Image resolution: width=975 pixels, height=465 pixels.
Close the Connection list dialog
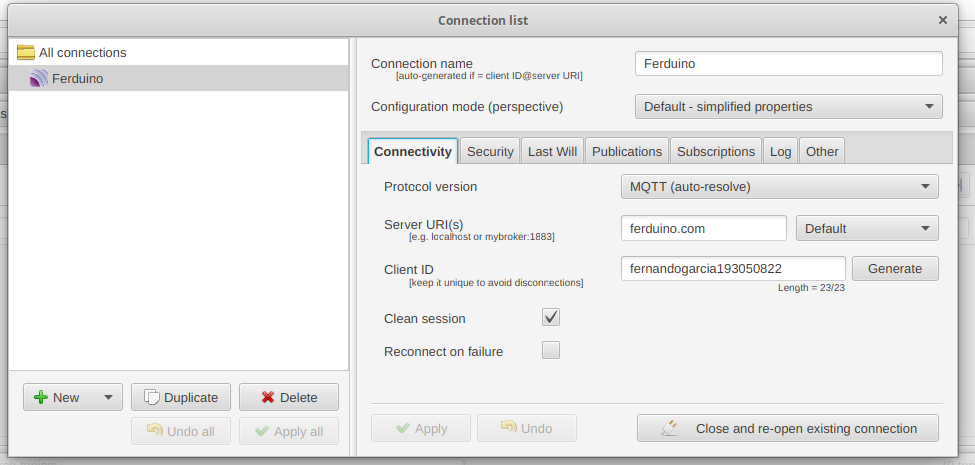click(x=942, y=20)
